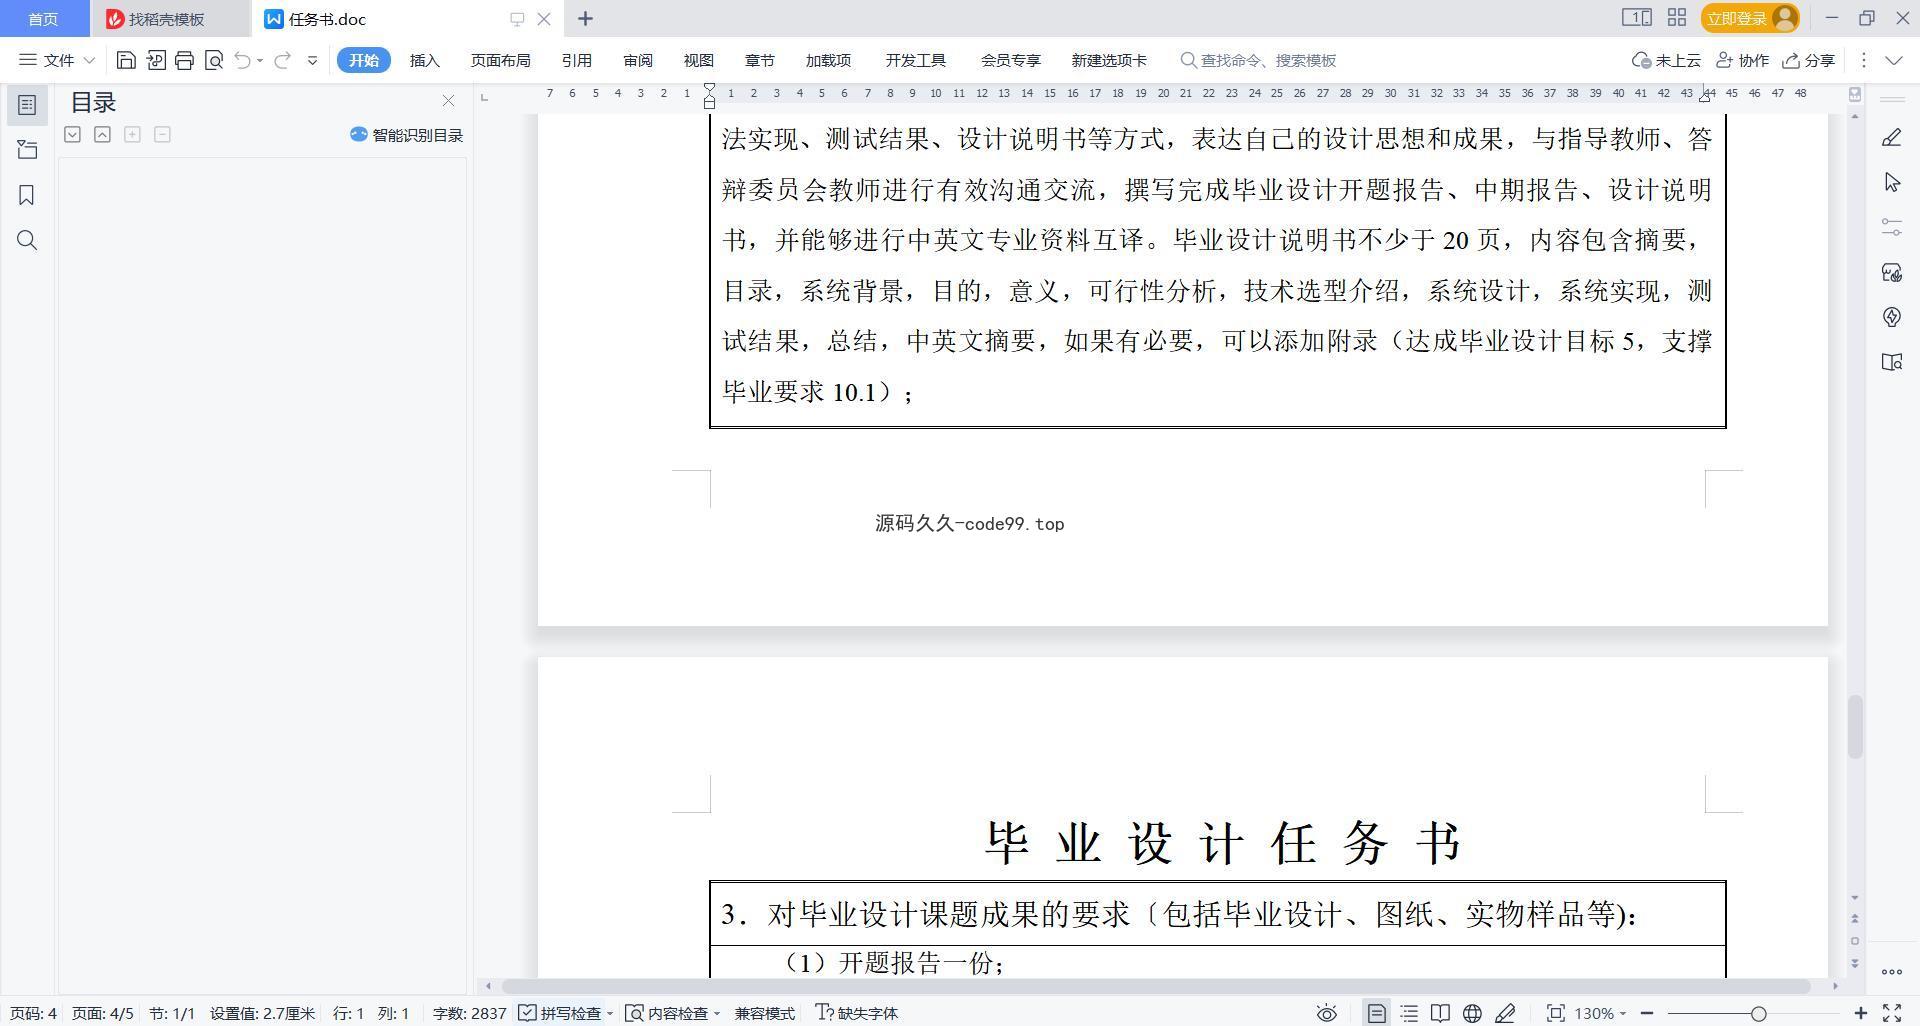Toggle 拼写检查 spell check
1920x1026 pixels.
click(x=560, y=1013)
